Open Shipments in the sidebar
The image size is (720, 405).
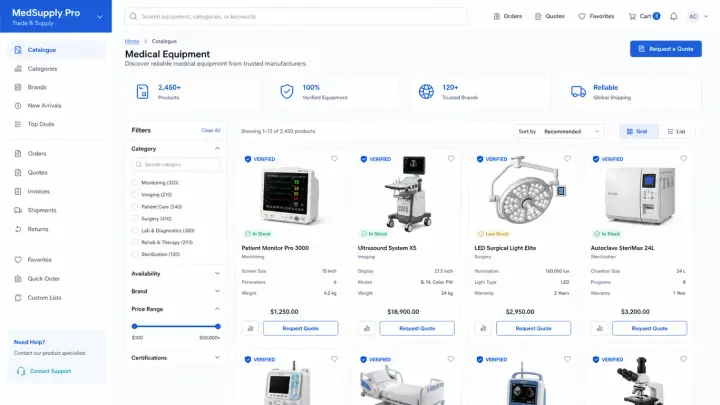(56, 210)
